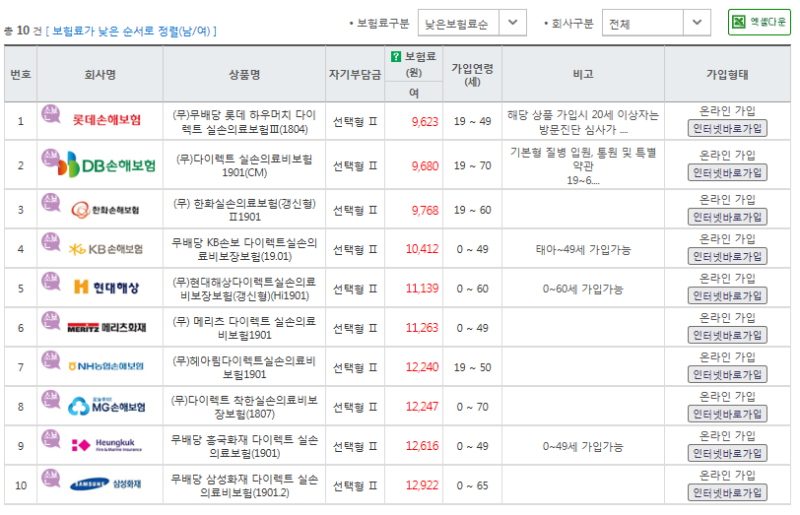Click the consultation bubble icon for 현대해상
The image size is (800, 515).
tap(51, 281)
